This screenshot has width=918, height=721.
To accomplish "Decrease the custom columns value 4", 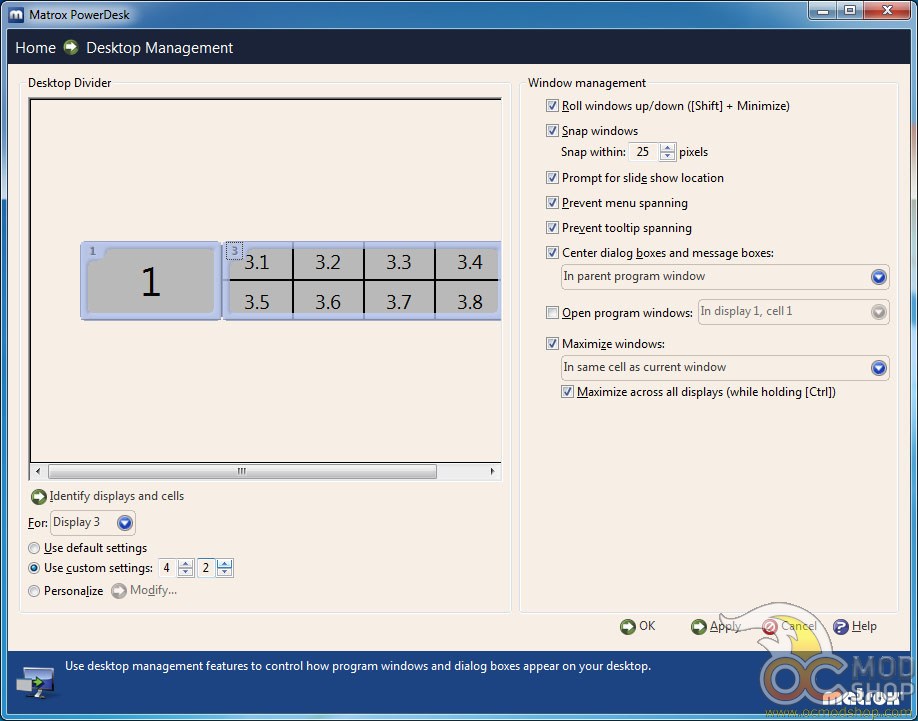I will 186,572.
